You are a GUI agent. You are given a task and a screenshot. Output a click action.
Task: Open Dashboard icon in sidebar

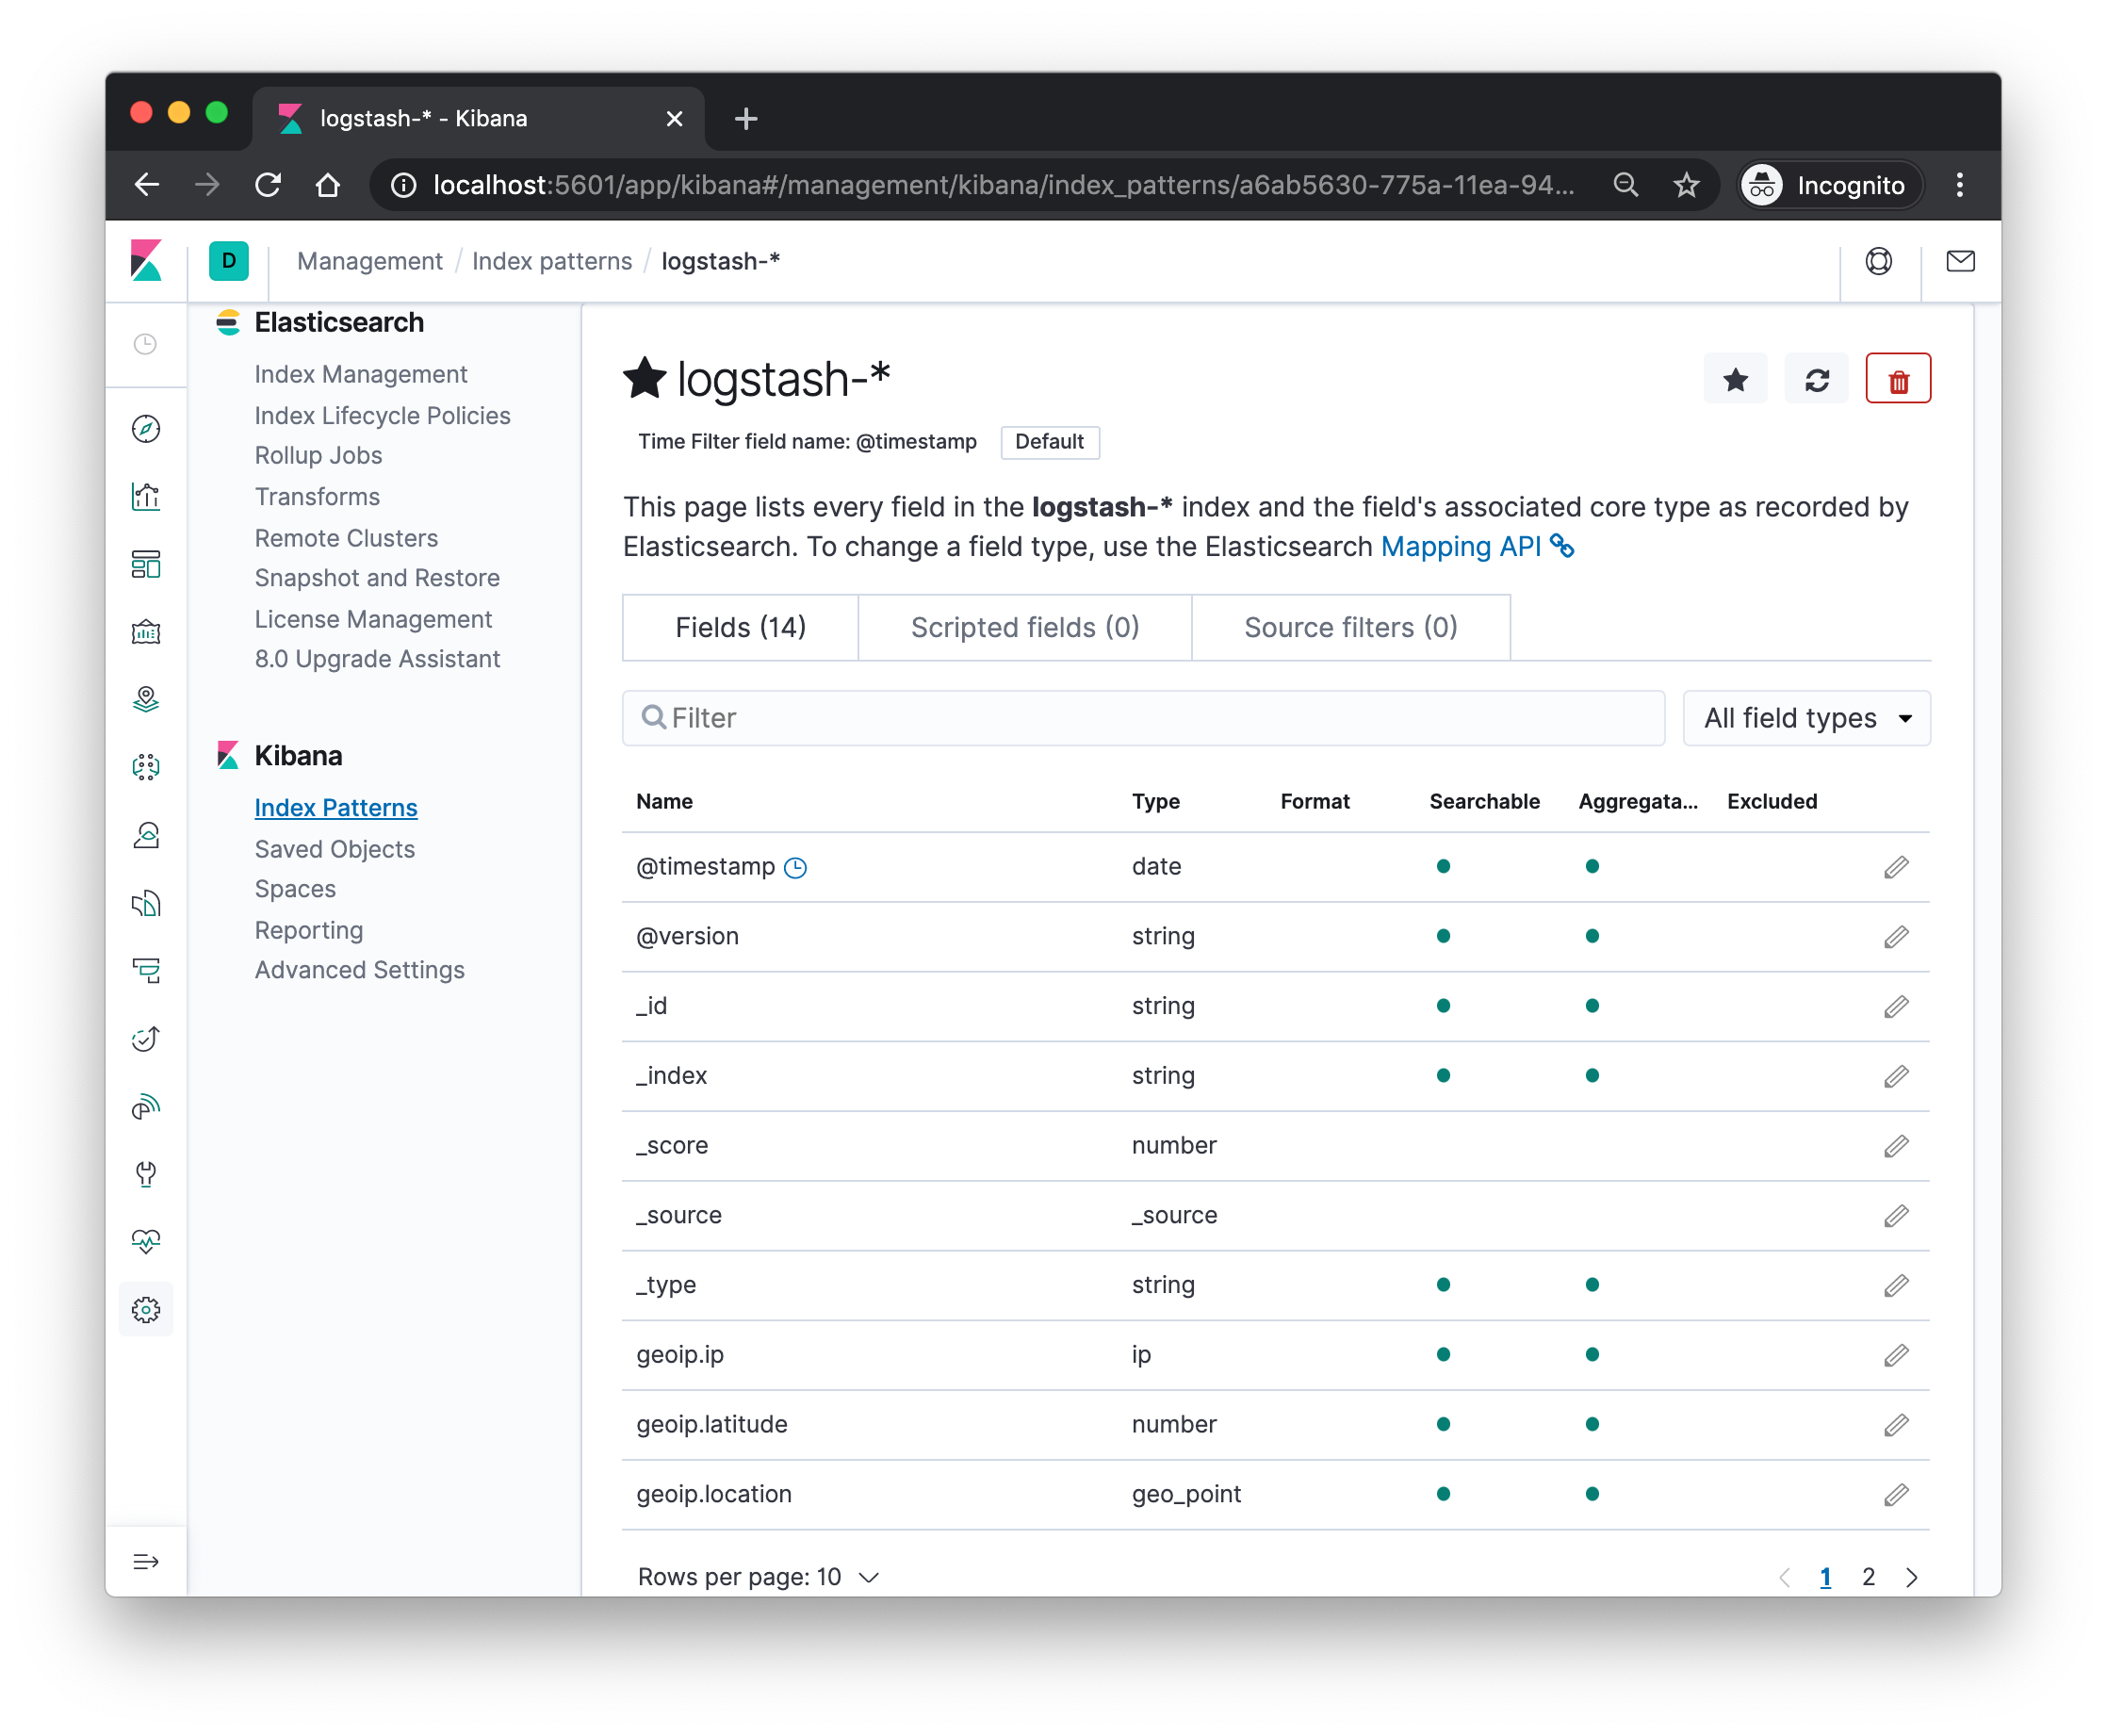(x=146, y=565)
